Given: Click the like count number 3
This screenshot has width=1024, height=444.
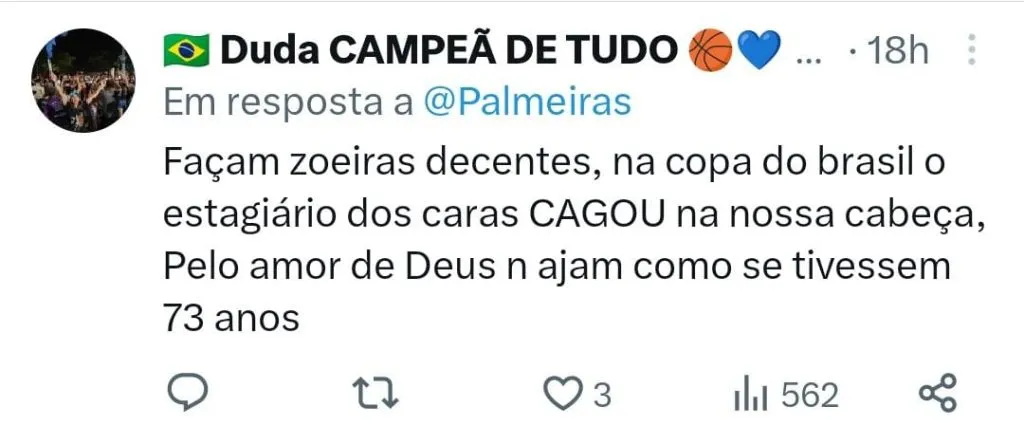Looking at the screenshot, I should 602,396.
